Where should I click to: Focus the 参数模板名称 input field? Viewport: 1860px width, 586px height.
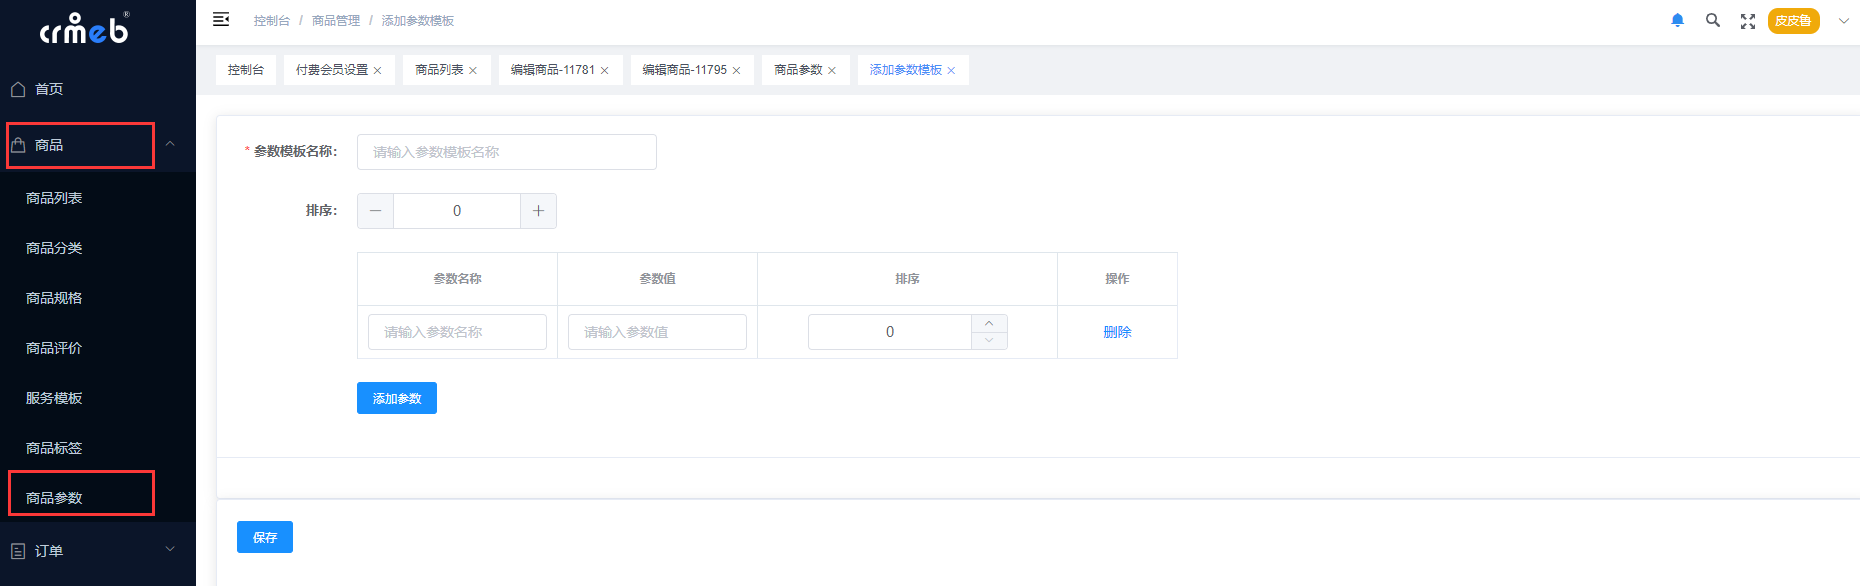[x=506, y=152]
